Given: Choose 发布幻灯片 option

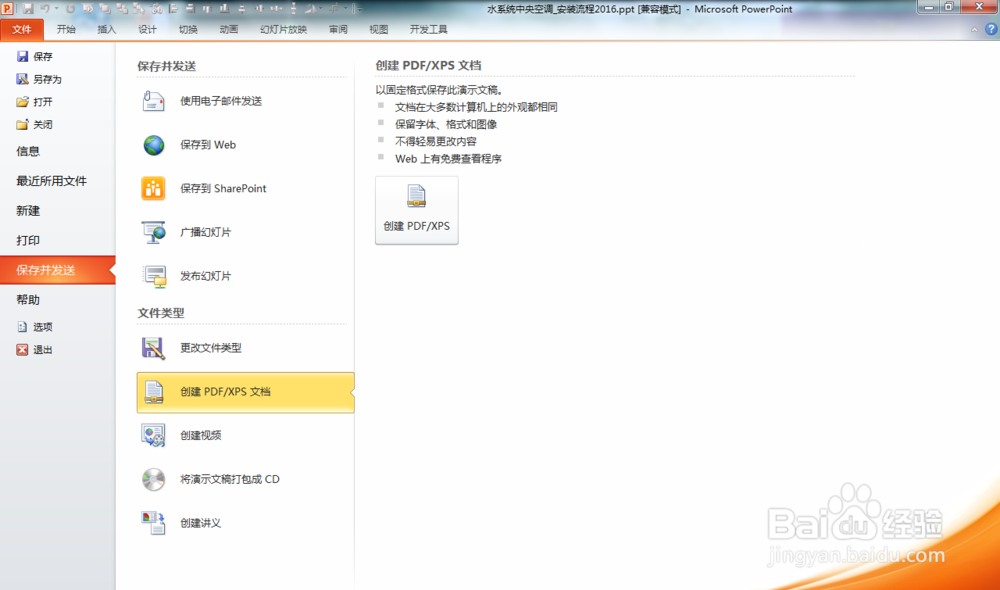Looking at the screenshot, I should [245, 276].
